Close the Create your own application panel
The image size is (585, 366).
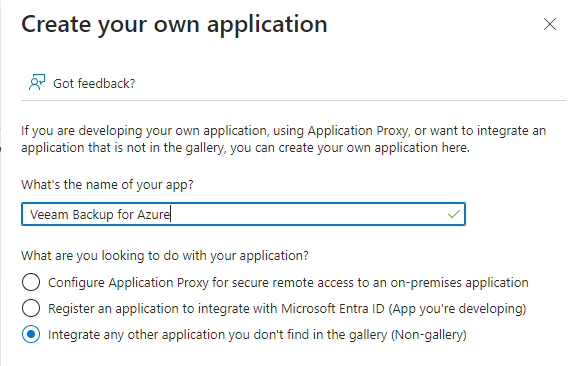click(550, 24)
